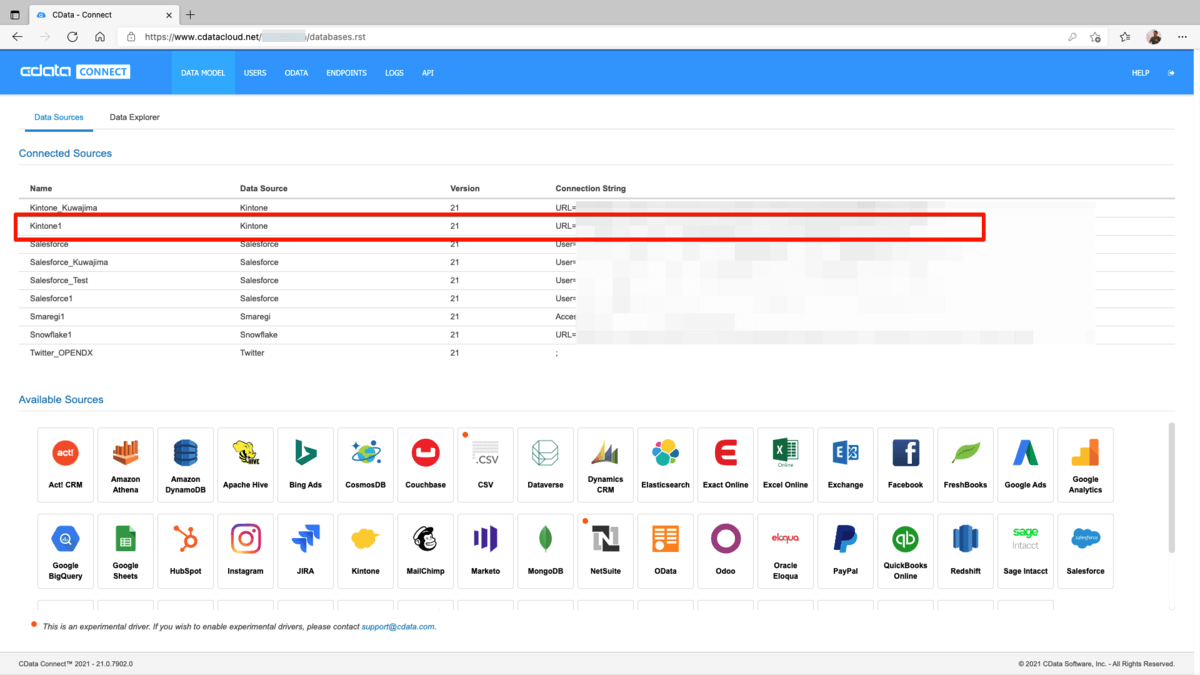The height and width of the screenshot is (675, 1200).
Task: Open the Snowflake1 connection
Action: pos(51,334)
